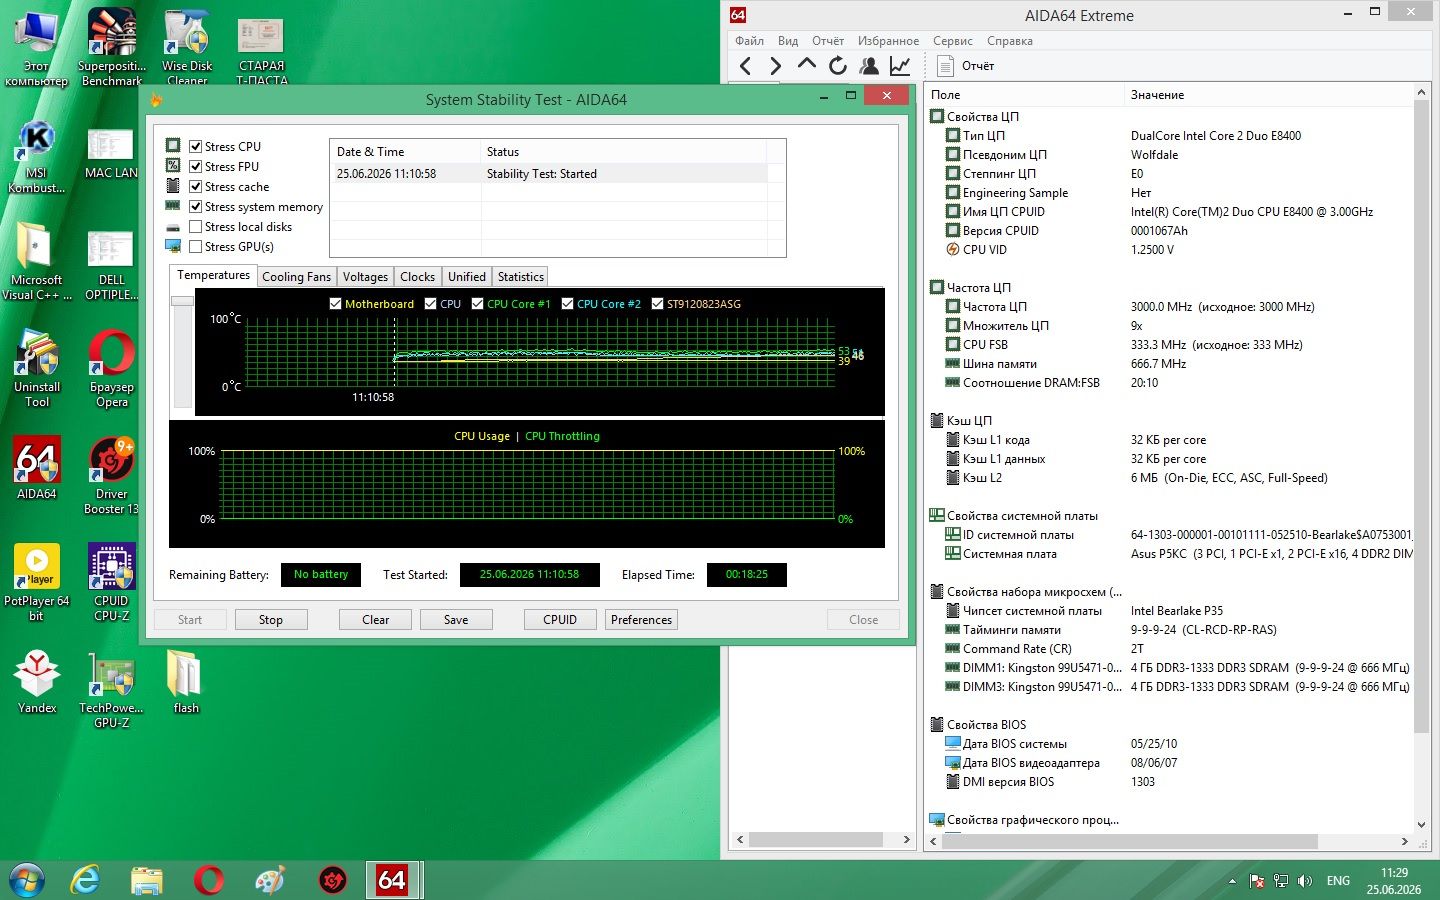The image size is (1440, 900).
Task: Open Wise Disk Cleaner desktop shortcut
Action: (187, 48)
